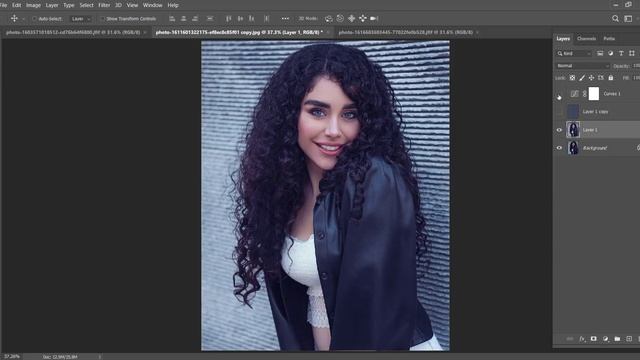
Task: Open the layer filter Kind dropdown
Action: [574, 53]
